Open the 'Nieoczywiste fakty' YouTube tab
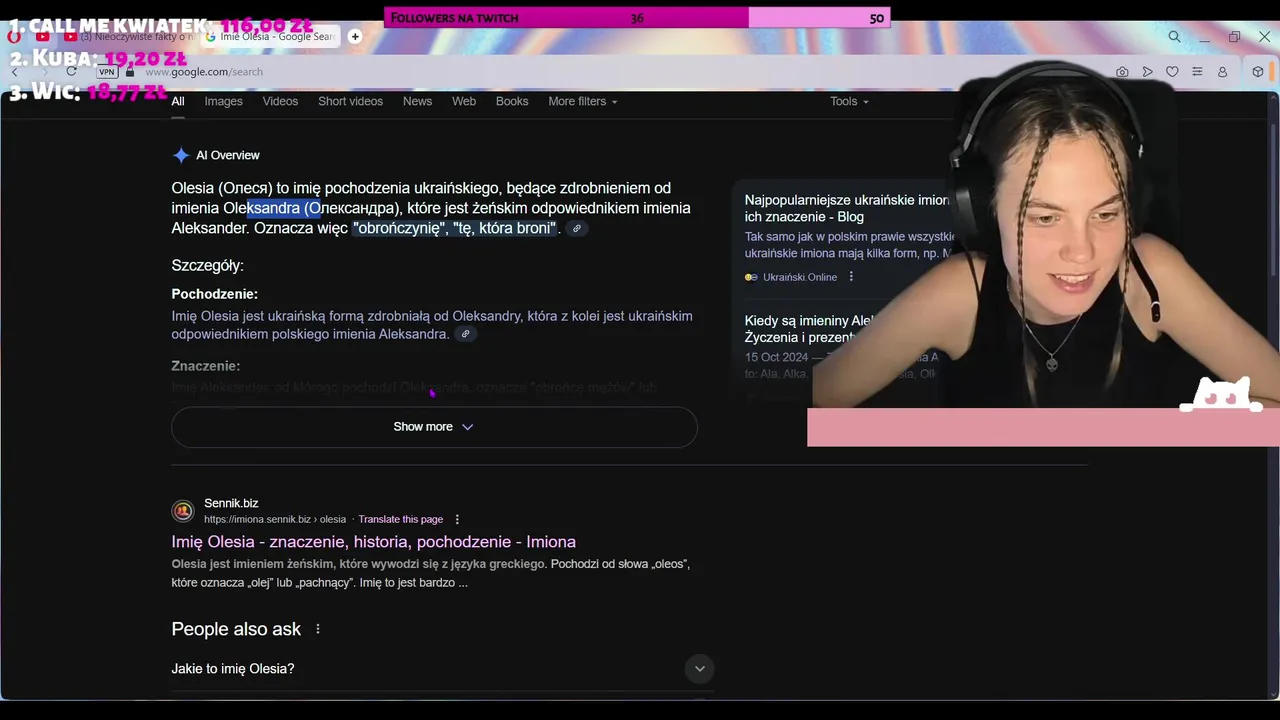Screen dimensions: 1280x720 pyautogui.click(x=130, y=36)
